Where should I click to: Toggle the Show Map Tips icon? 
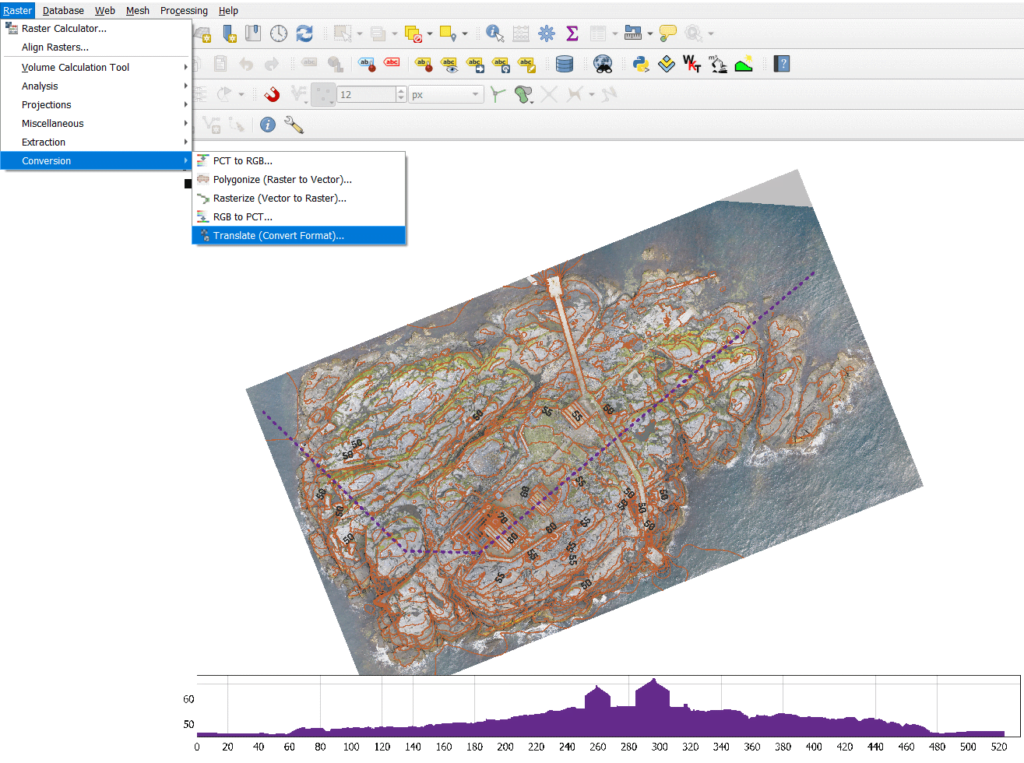click(x=668, y=34)
